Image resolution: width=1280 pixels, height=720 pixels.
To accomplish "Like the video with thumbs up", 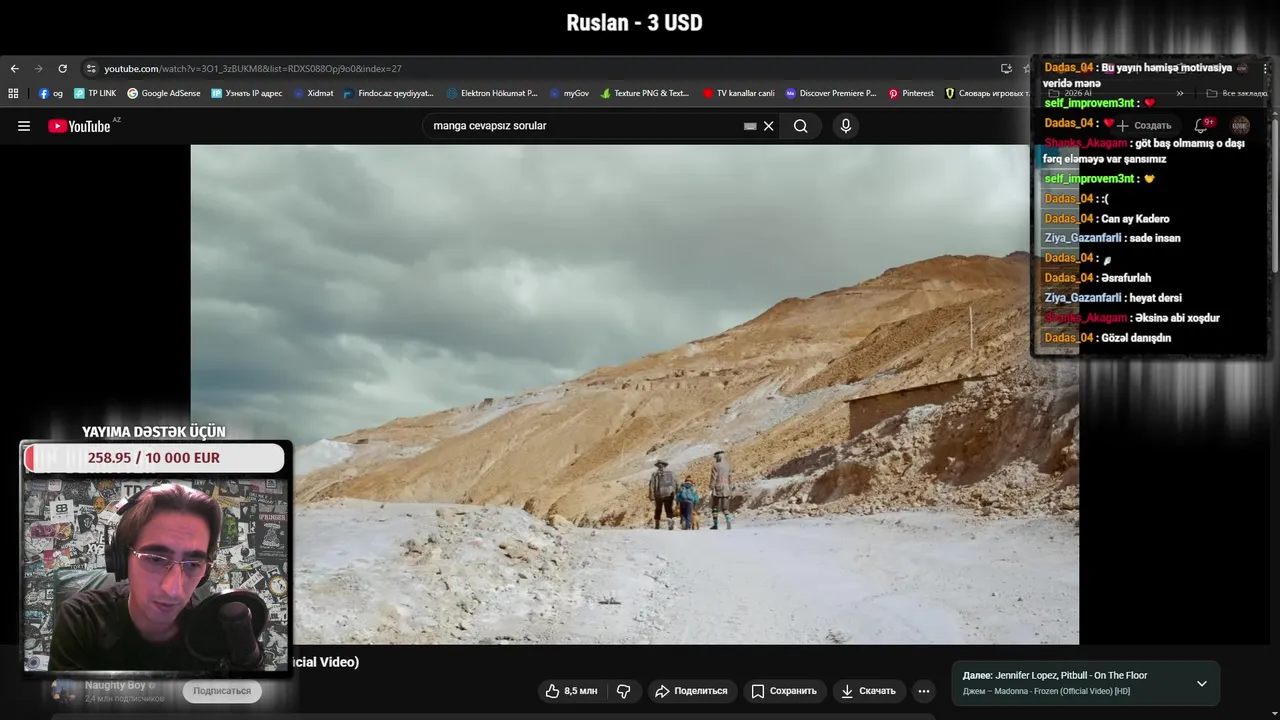I will 570,691.
